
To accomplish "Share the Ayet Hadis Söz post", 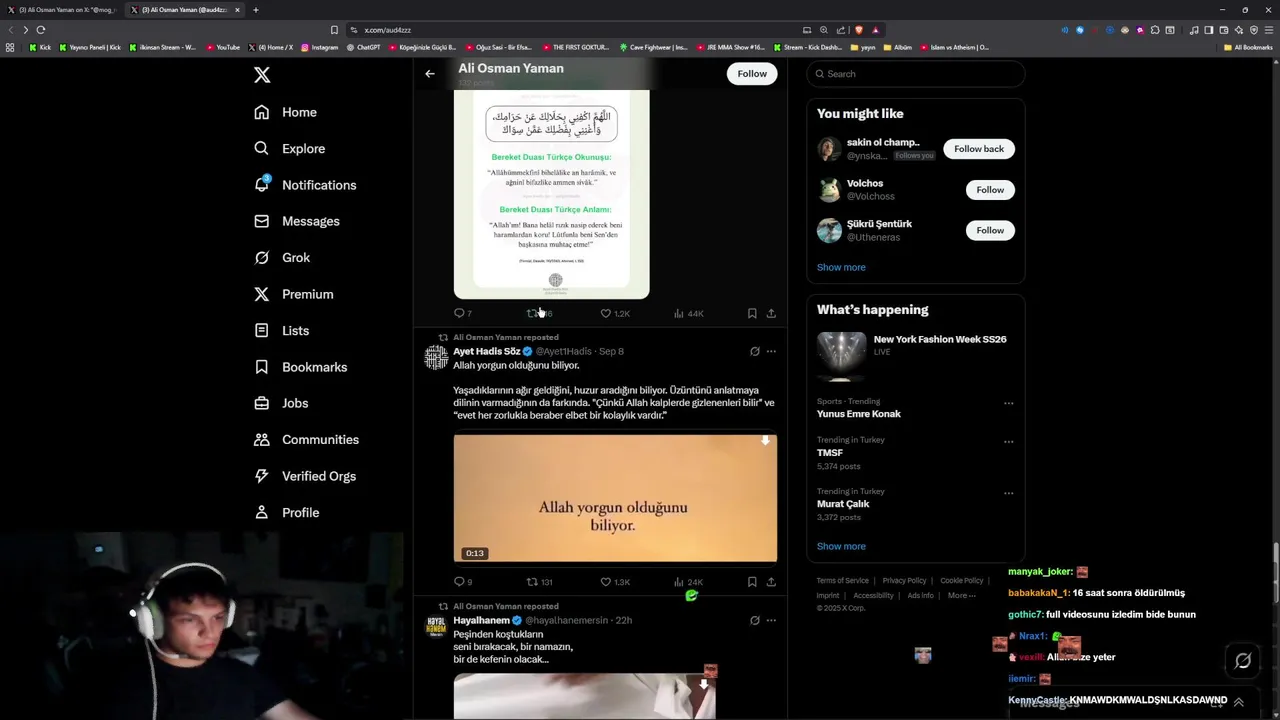I will pyautogui.click(x=771, y=582).
